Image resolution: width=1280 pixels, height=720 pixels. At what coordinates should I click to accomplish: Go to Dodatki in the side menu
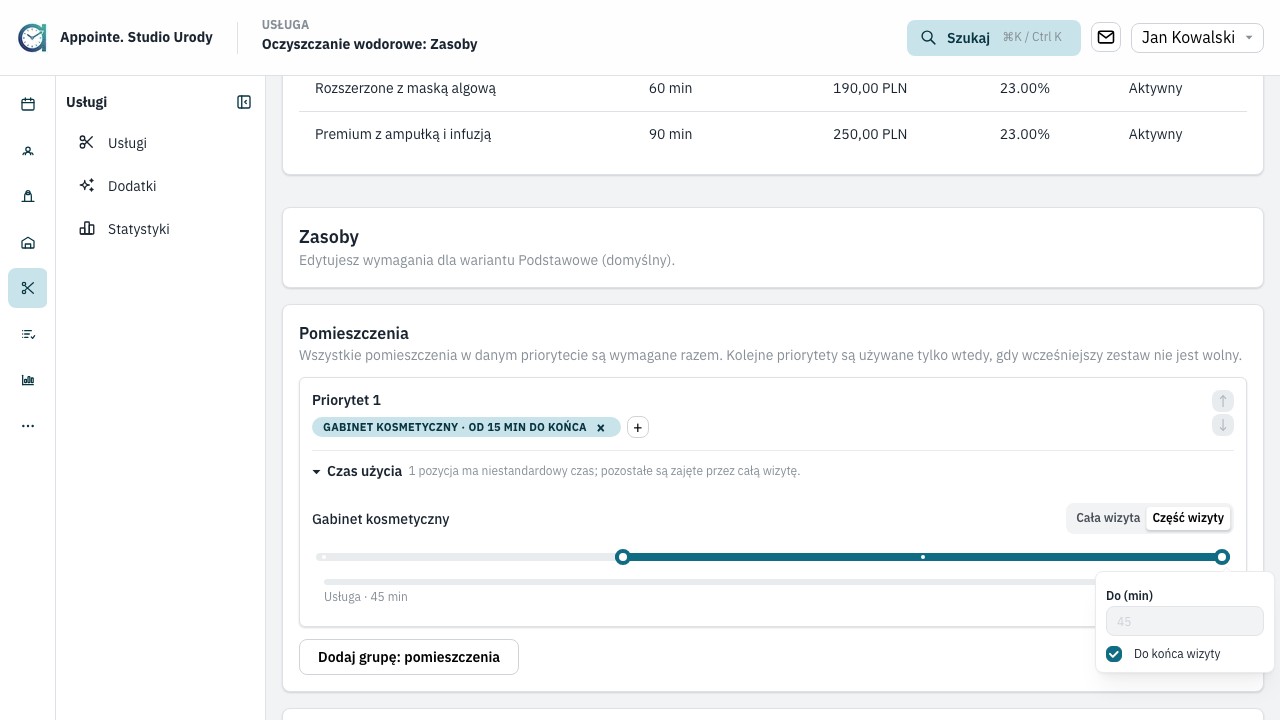(x=132, y=186)
